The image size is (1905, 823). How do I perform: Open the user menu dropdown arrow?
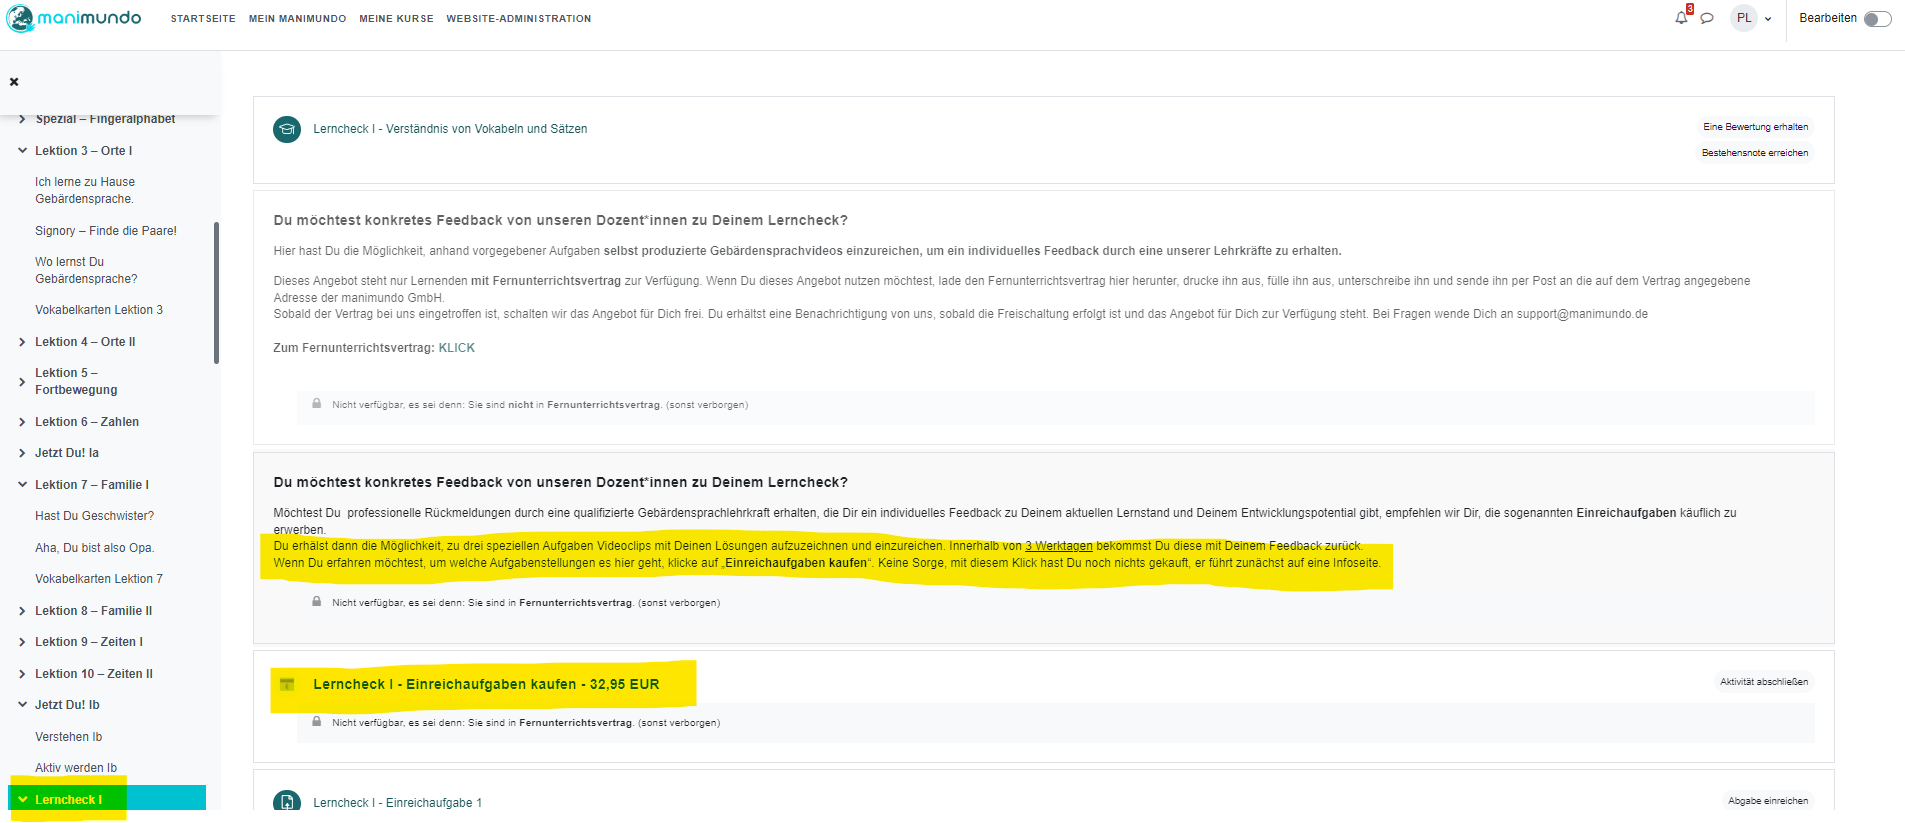(x=1768, y=19)
